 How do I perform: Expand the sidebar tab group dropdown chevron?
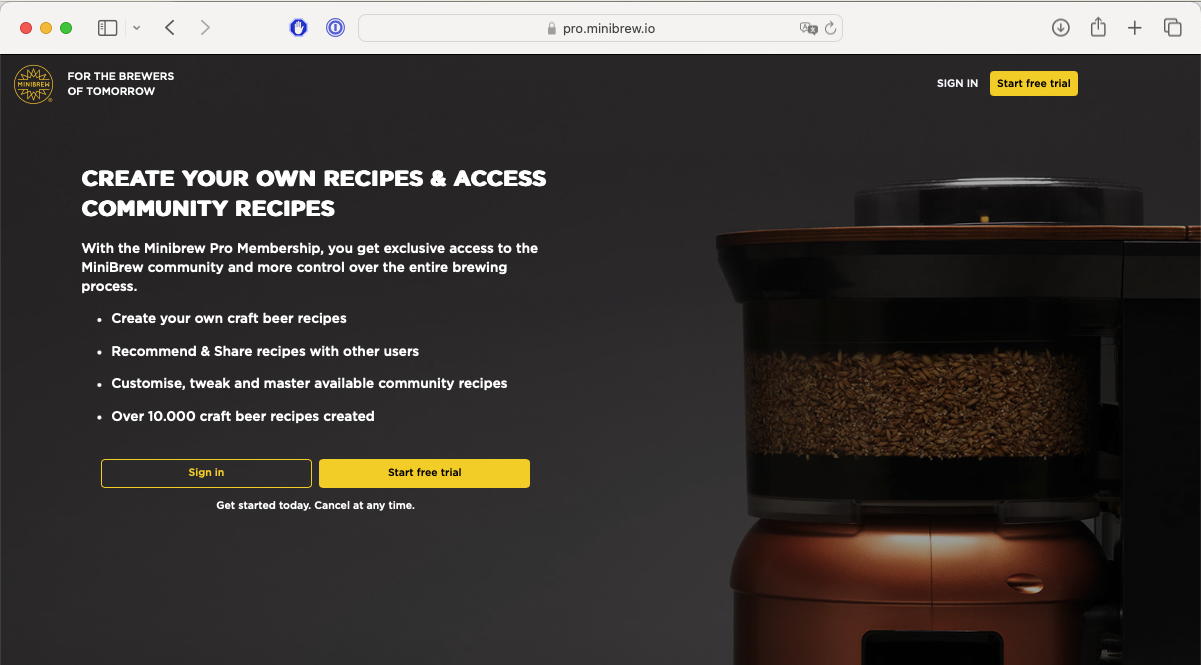137,28
